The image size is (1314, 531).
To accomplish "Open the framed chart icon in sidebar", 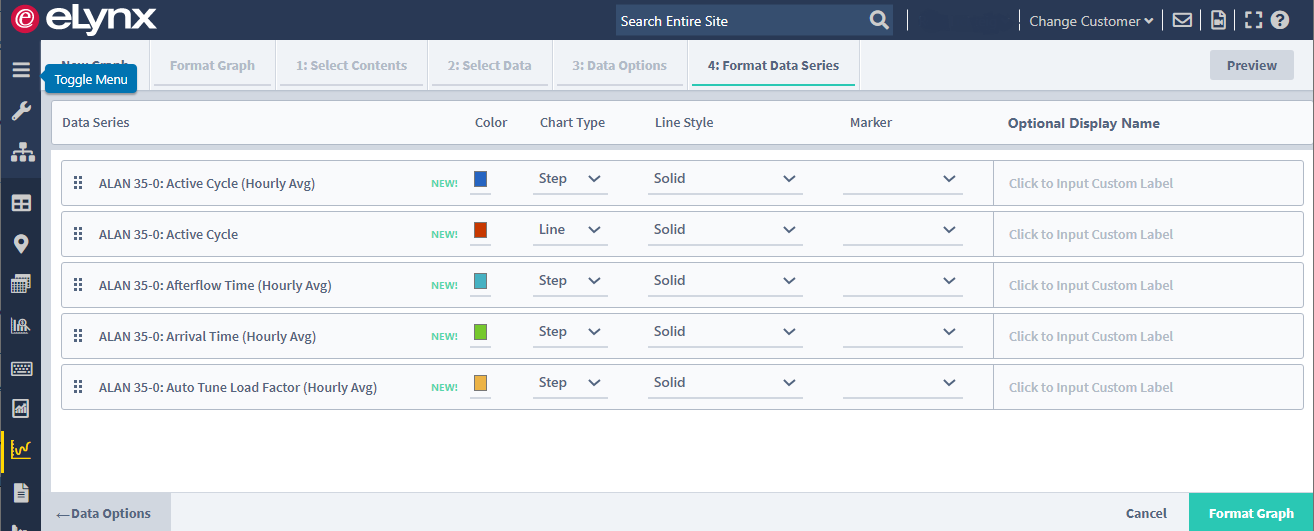I will pos(21,408).
